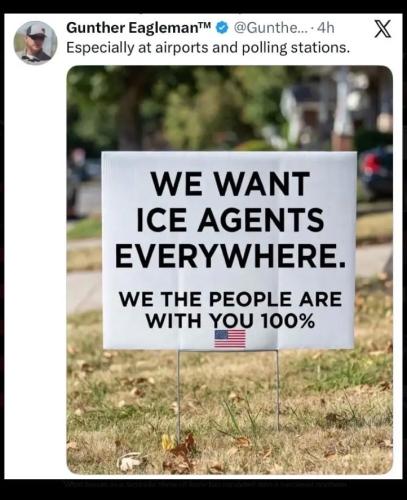Open Gunther Eagleman's profile avatar
The height and width of the screenshot is (500, 407).
(x=35, y=43)
